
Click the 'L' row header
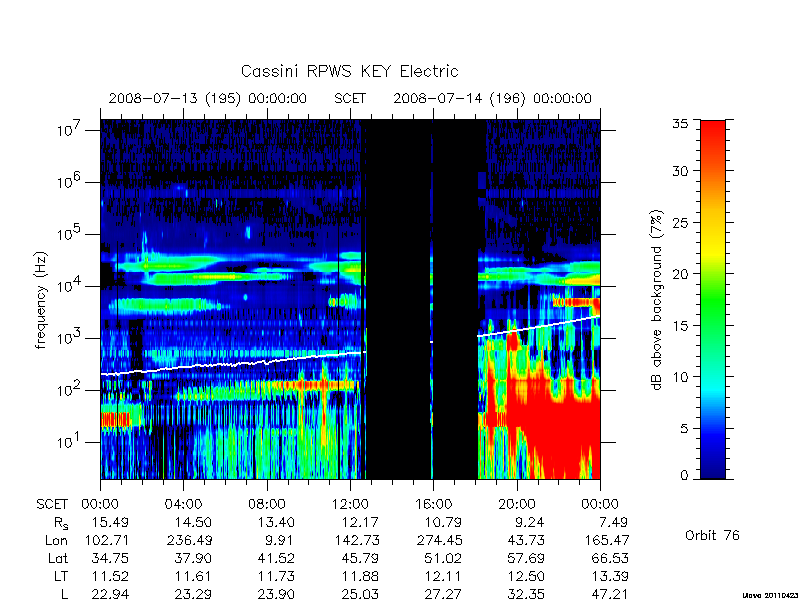pyautogui.click(x=64, y=594)
